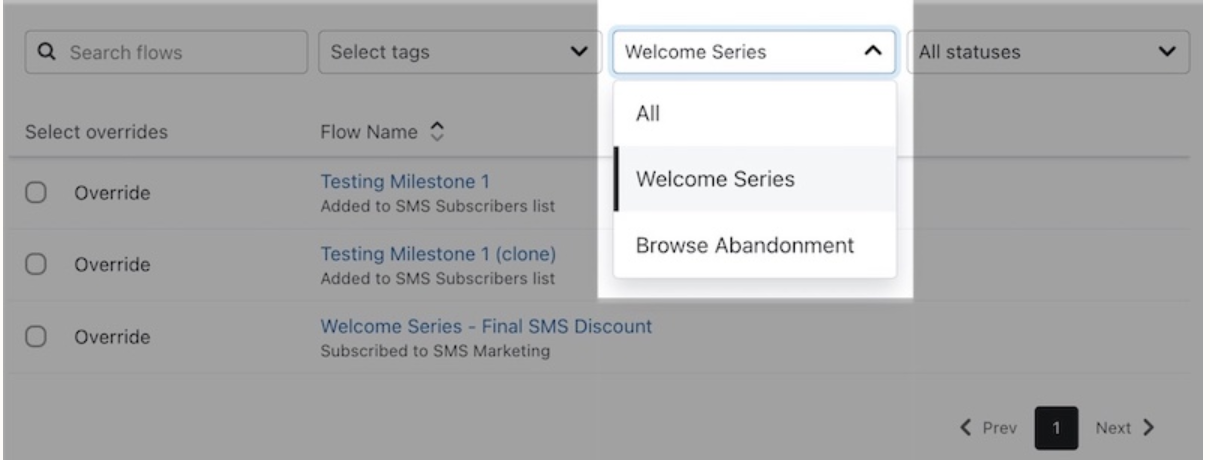Collapse the Welcome Series dropdown
Screen dimensions: 1210x460
pos(871,52)
